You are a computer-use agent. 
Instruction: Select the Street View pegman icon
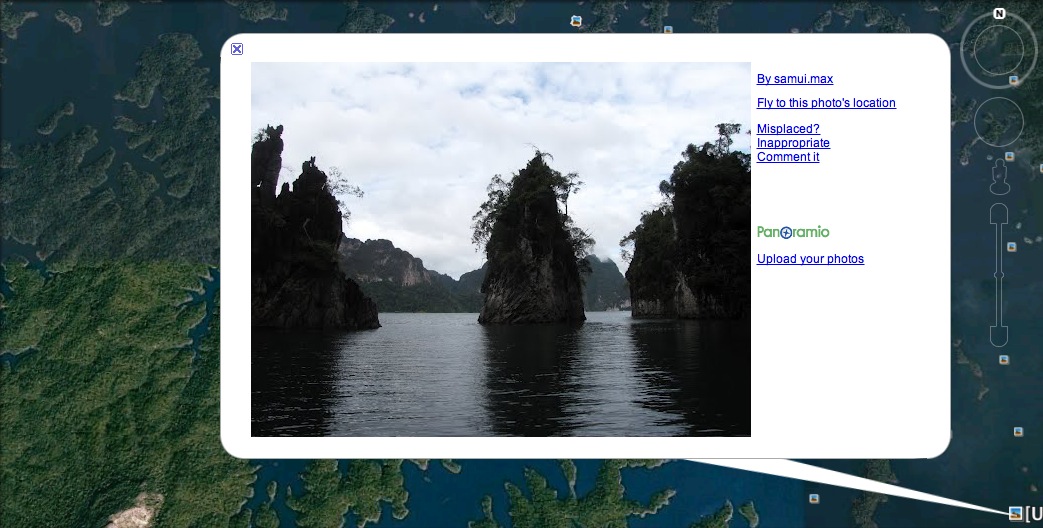pyautogui.click(x=999, y=177)
